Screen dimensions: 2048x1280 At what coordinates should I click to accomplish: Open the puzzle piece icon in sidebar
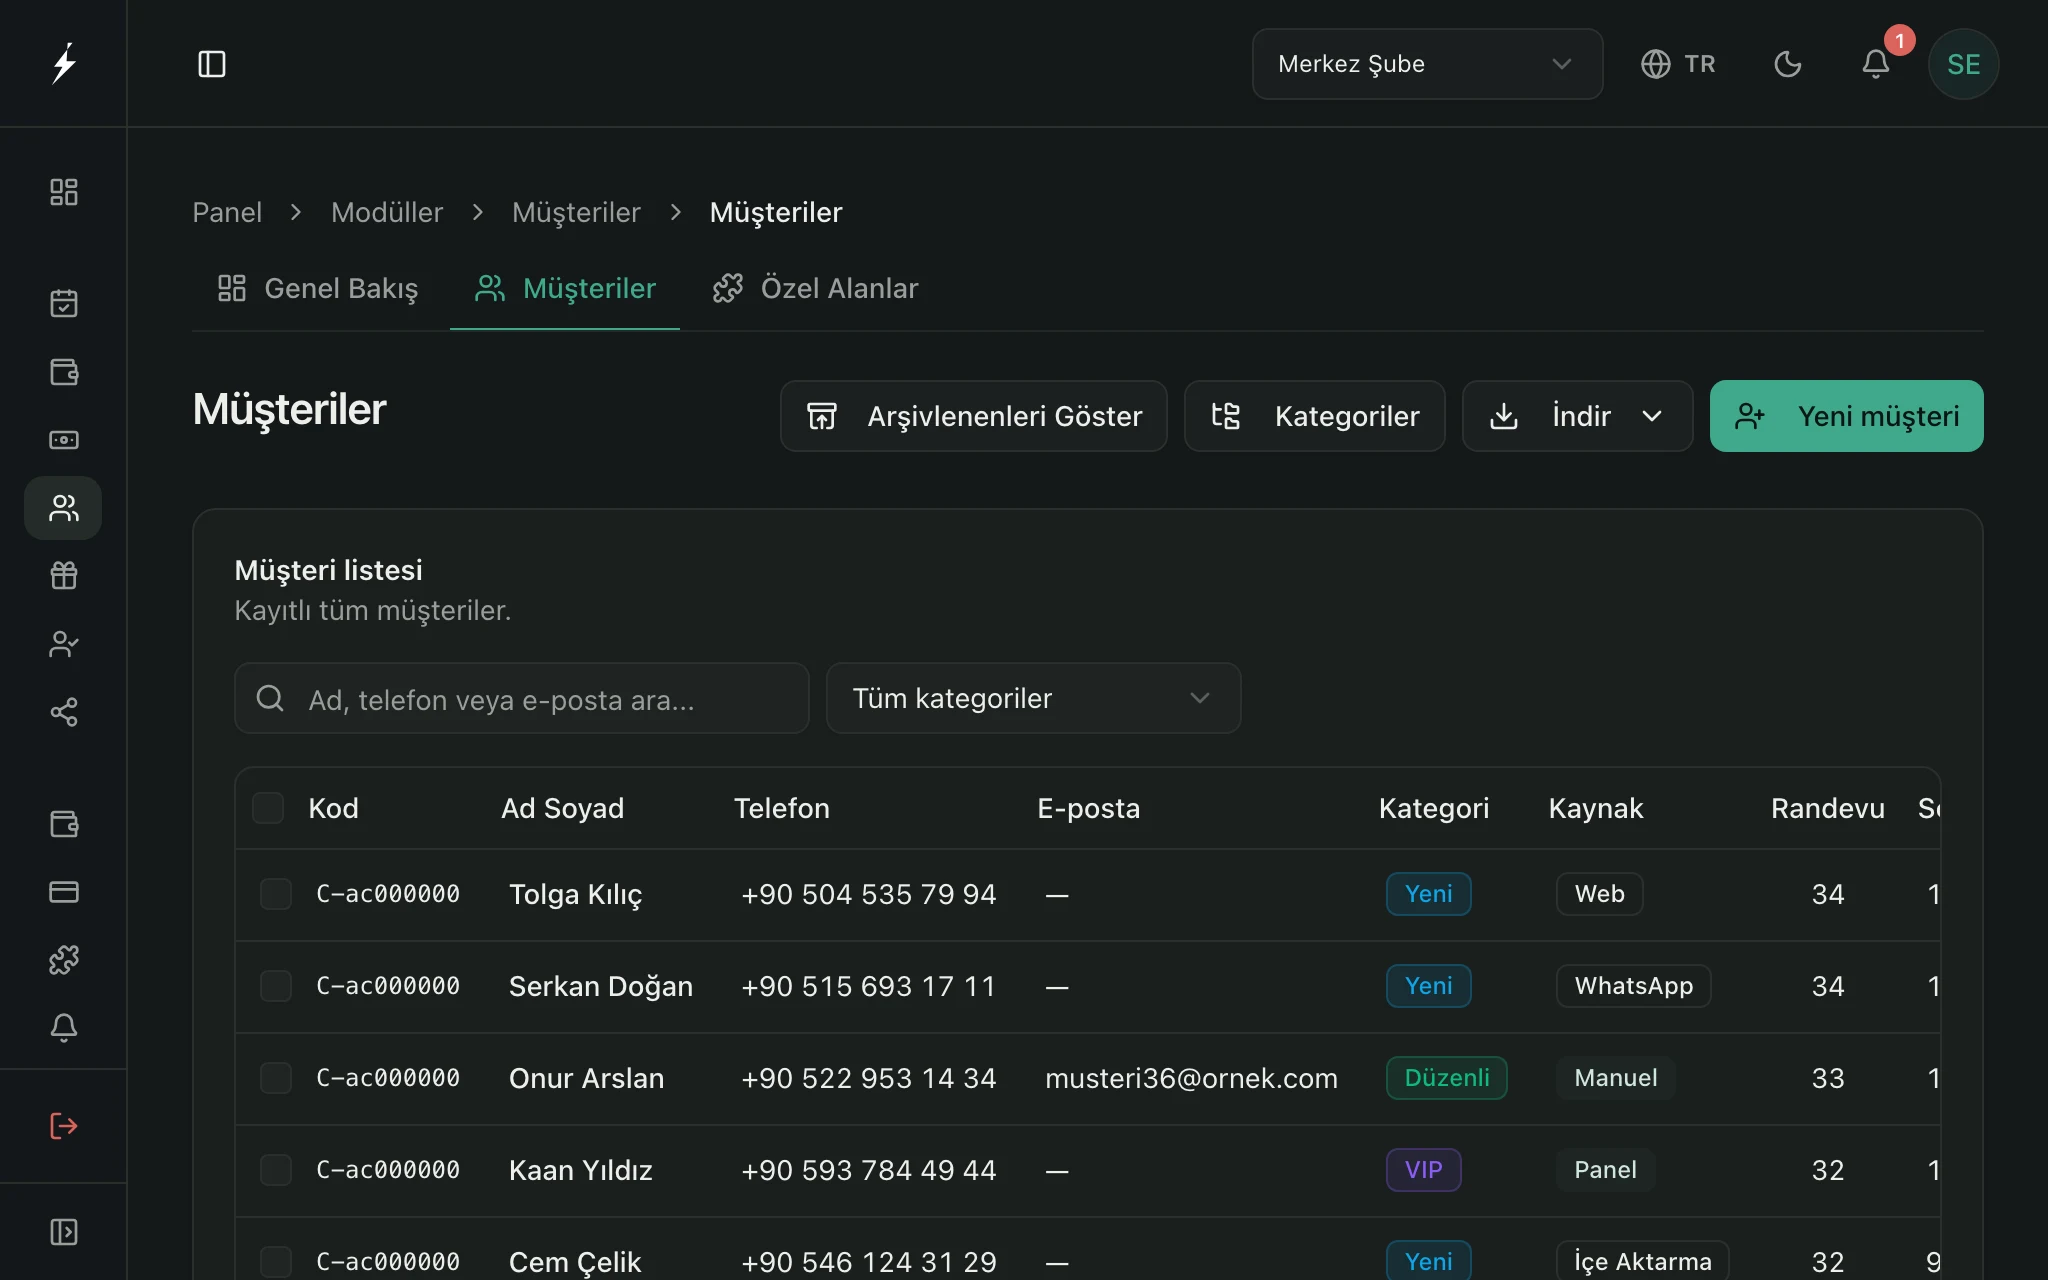pos(64,960)
